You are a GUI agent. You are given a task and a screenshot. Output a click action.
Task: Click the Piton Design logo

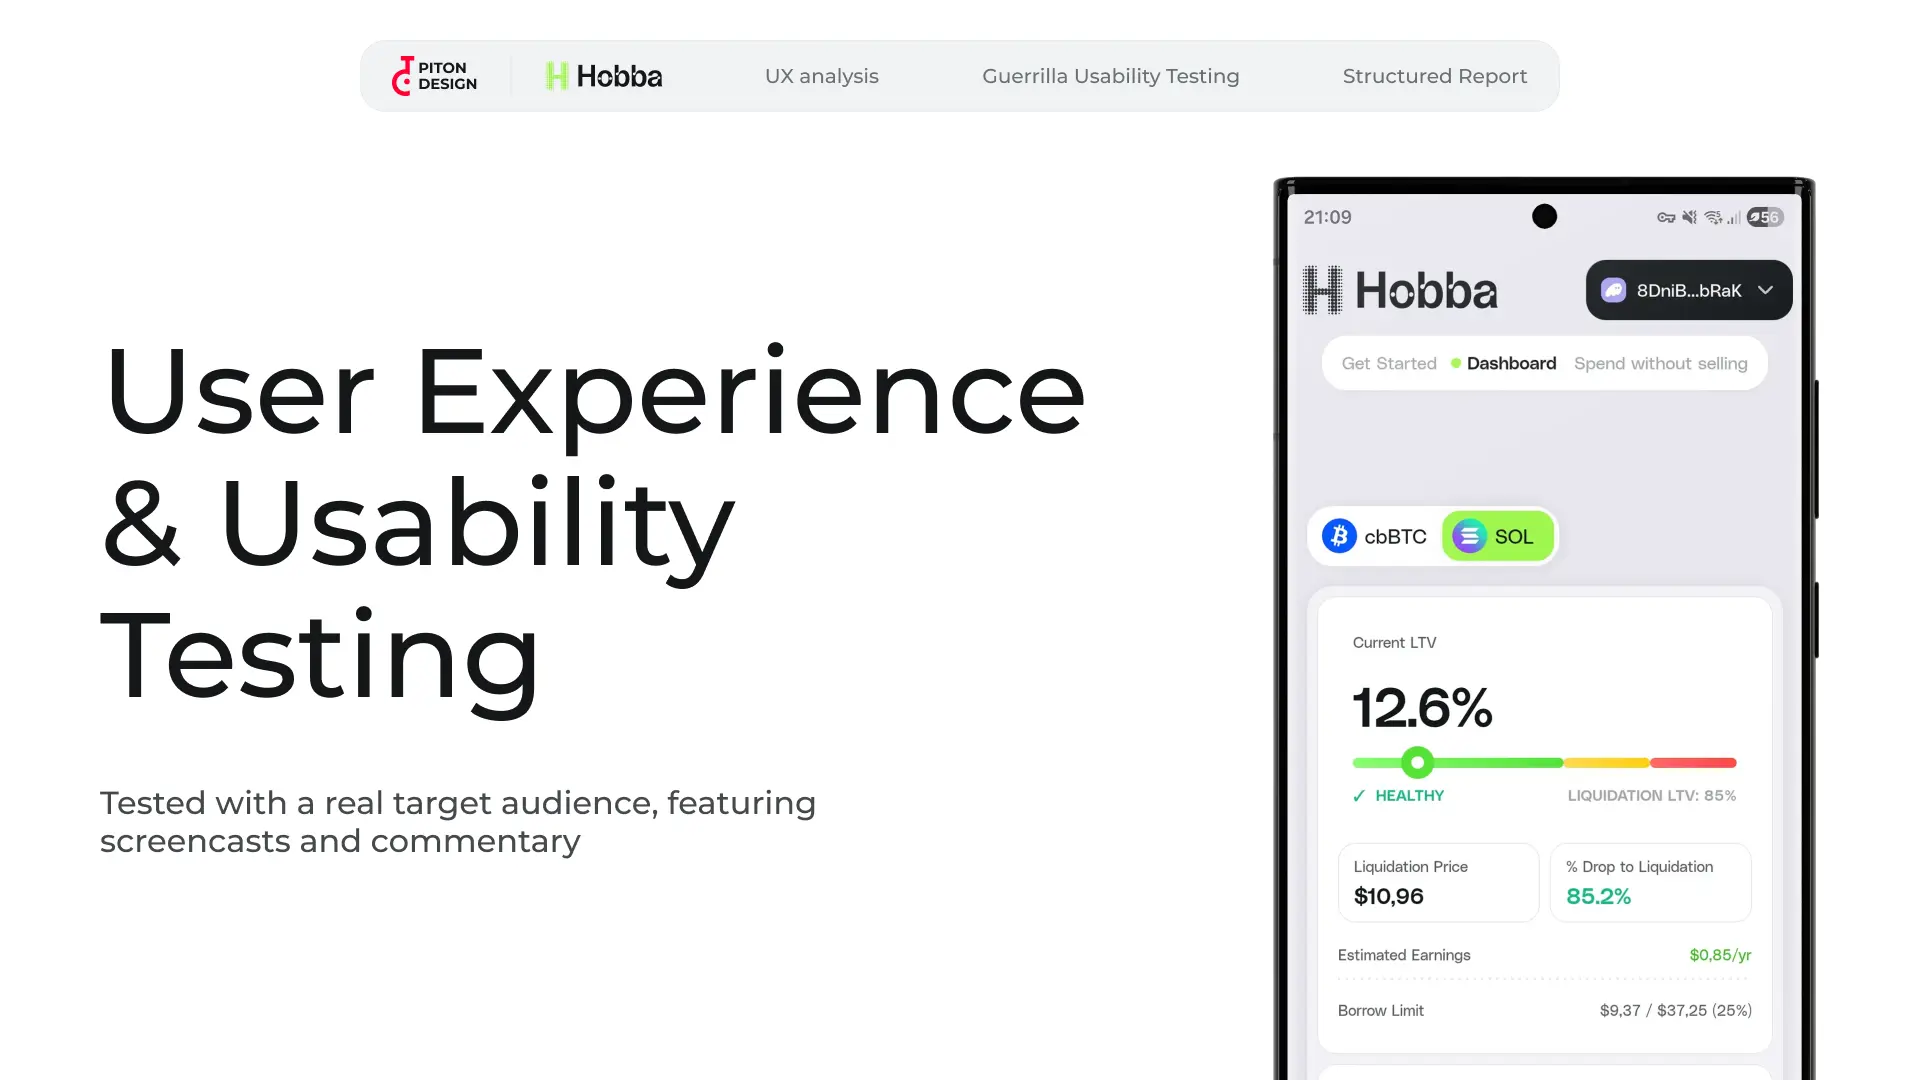[x=434, y=76]
